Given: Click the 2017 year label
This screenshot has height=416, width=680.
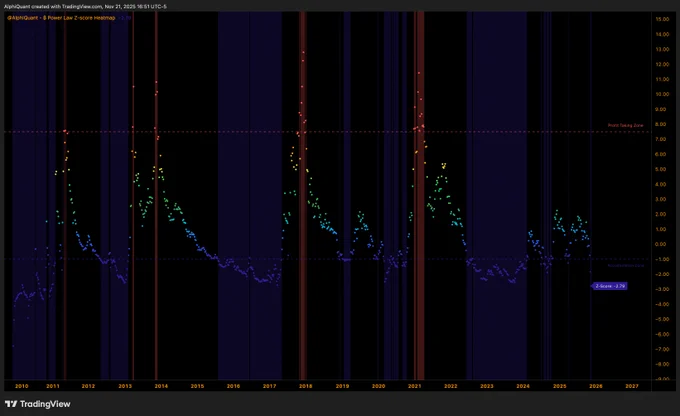Looking at the screenshot, I should click(x=269, y=386).
